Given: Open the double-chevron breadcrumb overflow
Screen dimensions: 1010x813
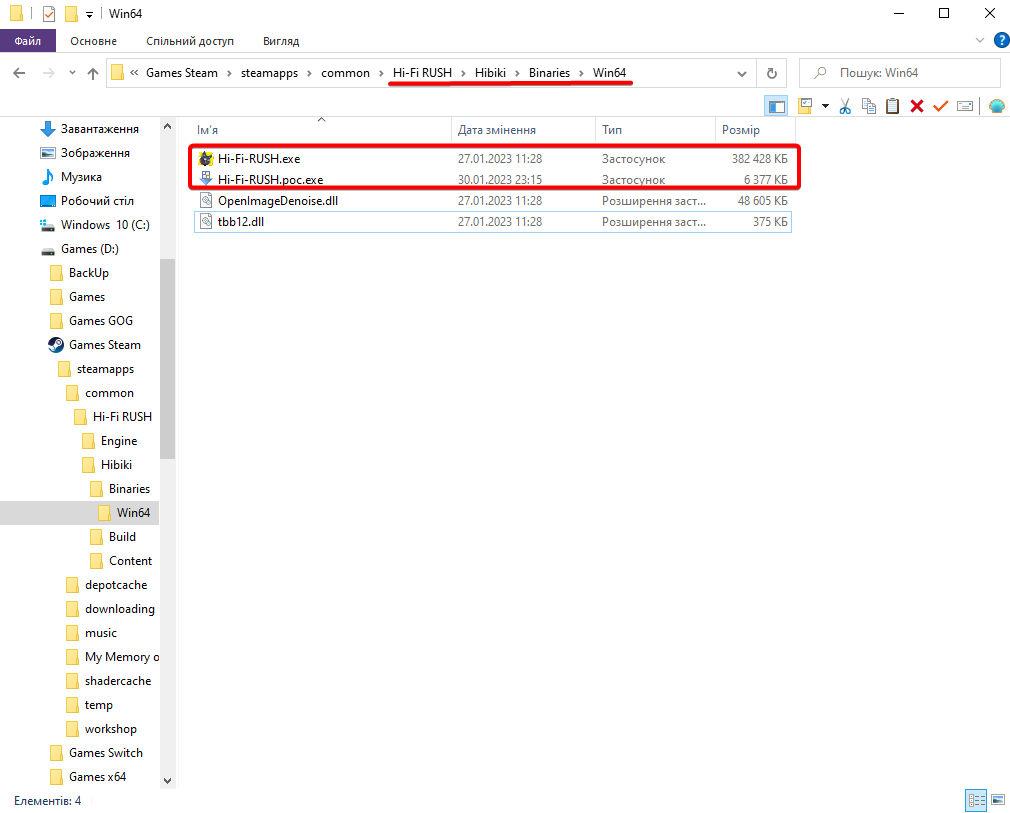Looking at the screenshot, I should (x=134, y=73).
